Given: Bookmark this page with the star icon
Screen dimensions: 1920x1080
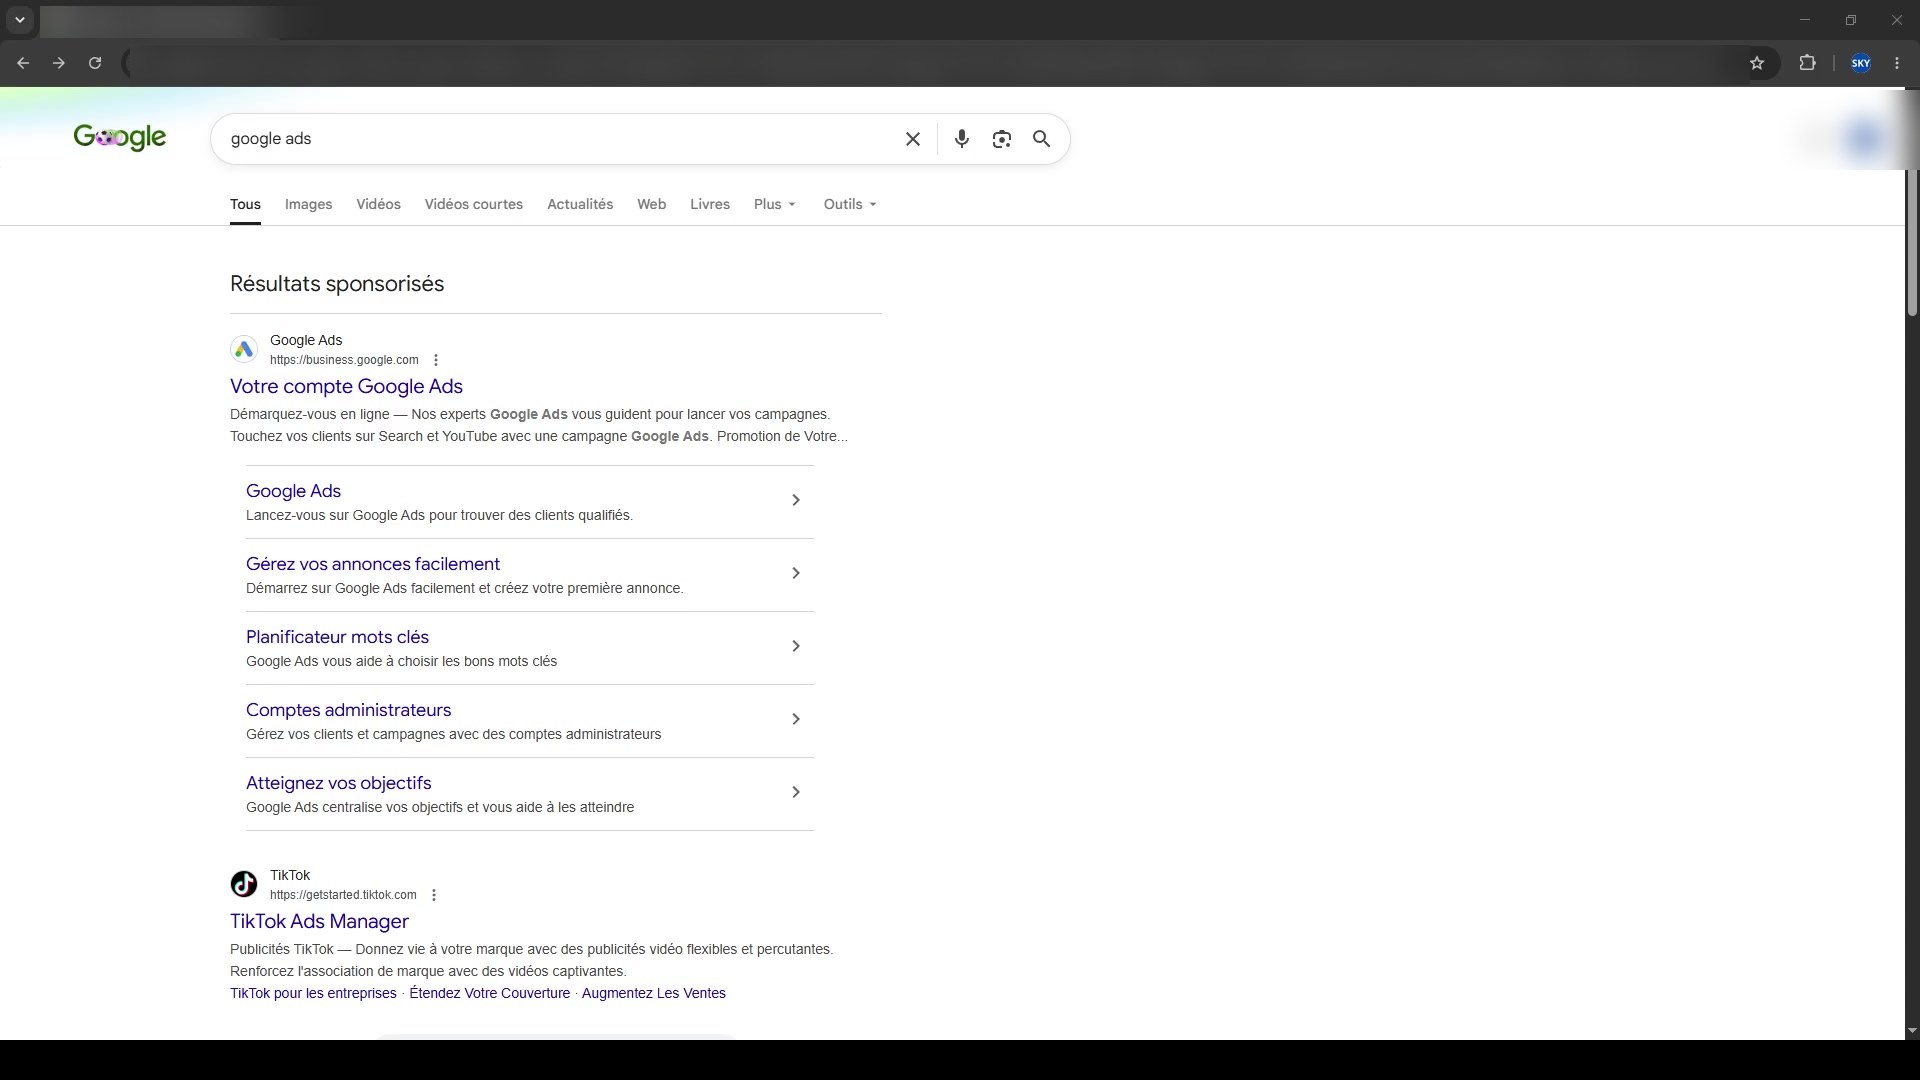Looking at the screenshot, I should (1757, 63).
